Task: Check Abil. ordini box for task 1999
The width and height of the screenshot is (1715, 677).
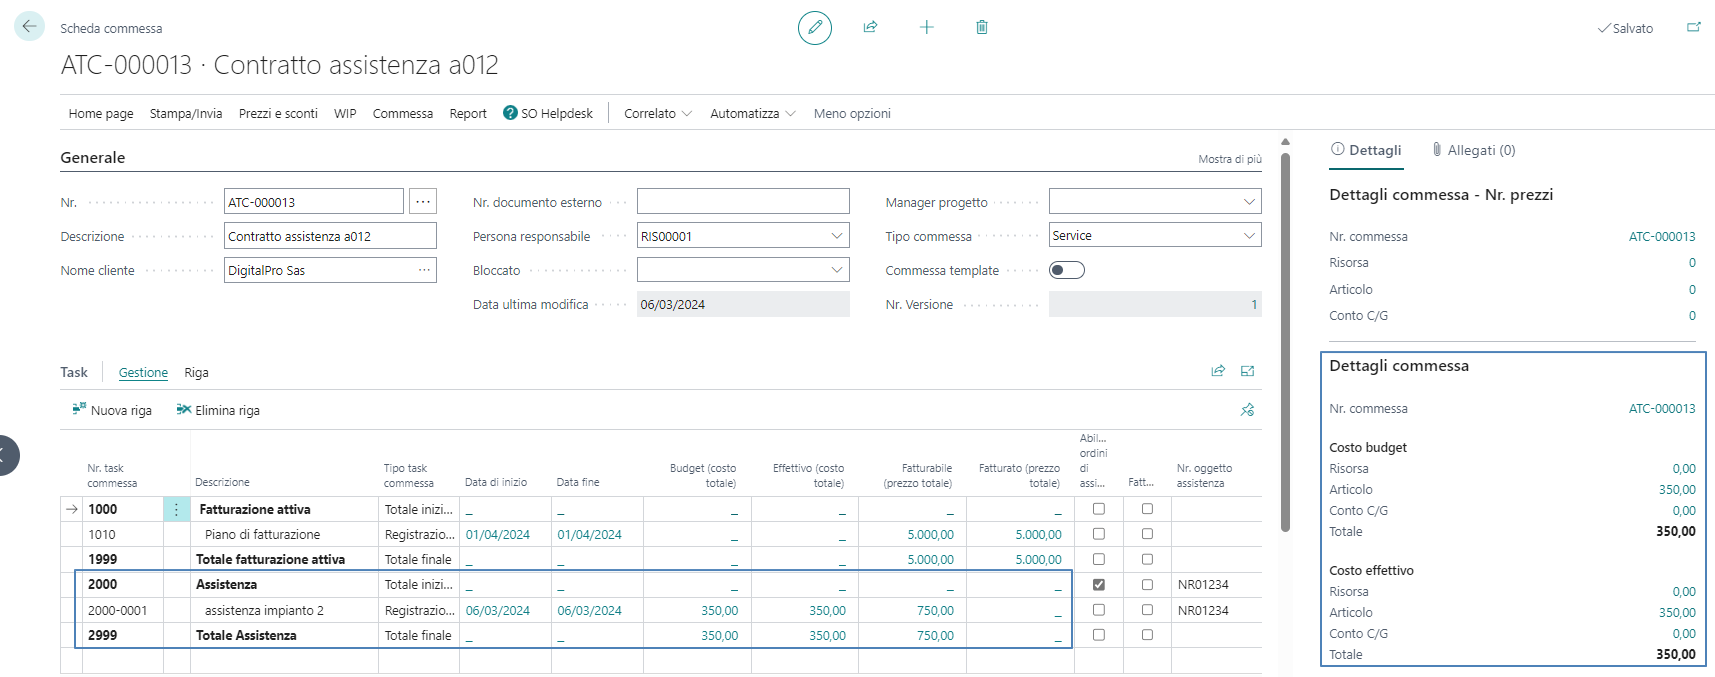Action: tap(1099, 559)
